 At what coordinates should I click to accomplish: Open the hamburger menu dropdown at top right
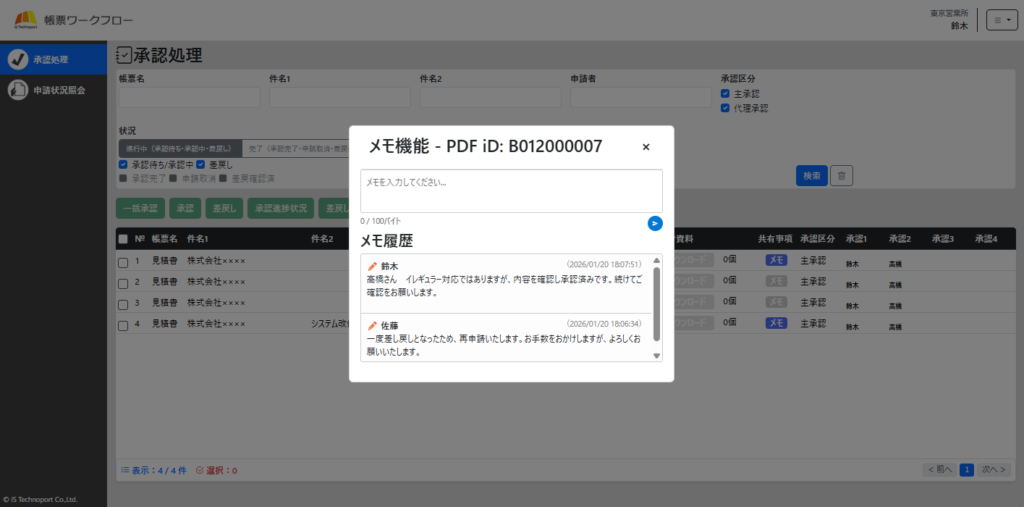(x=1001, y=20)
